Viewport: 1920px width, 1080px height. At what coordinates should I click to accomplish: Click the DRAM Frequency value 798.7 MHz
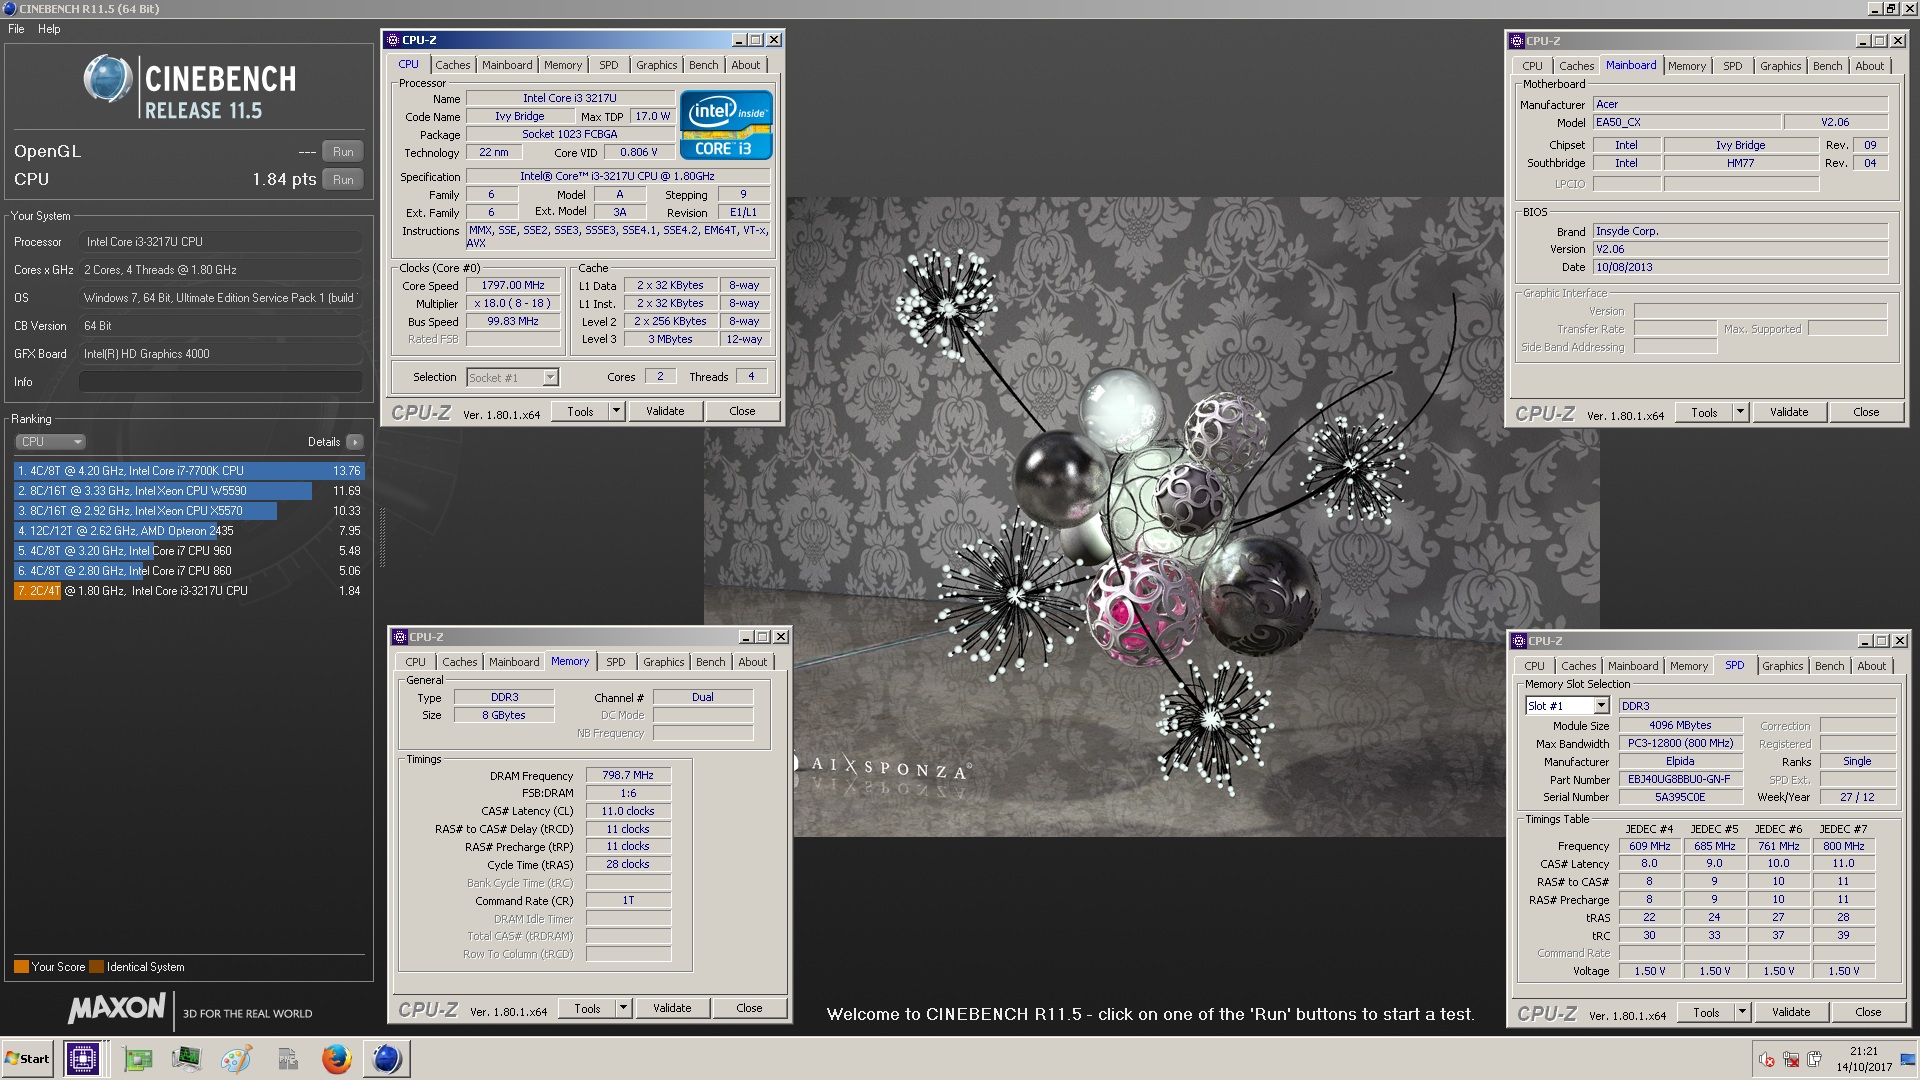click(x=628, y=775)
